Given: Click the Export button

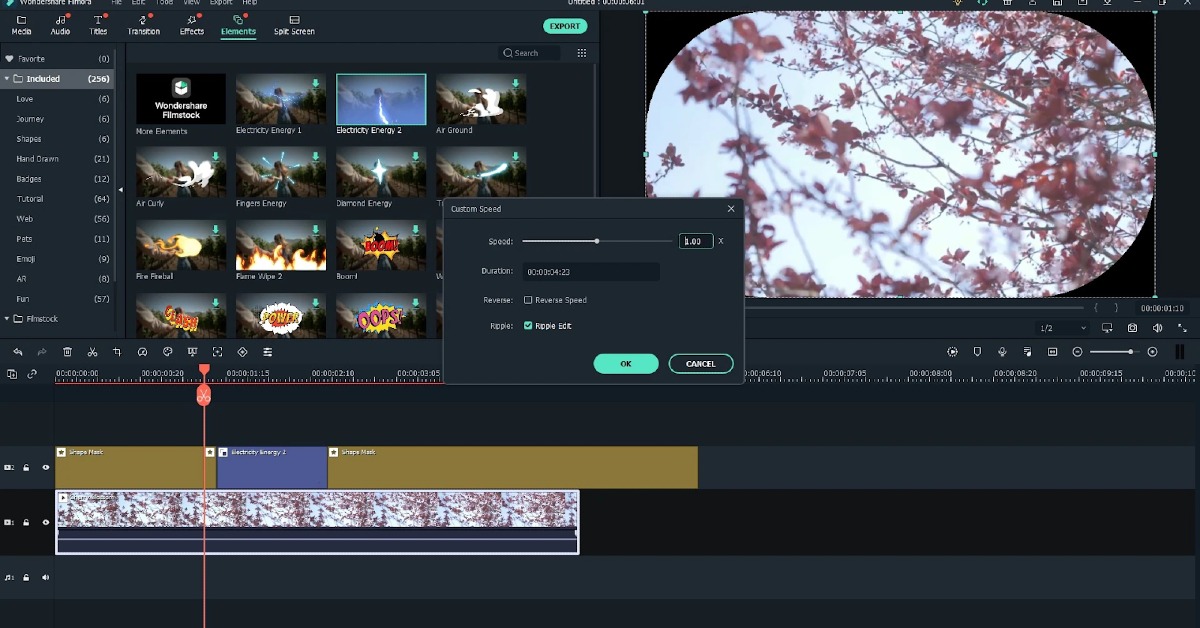Looking at the screenshot, I should point(565,26).
